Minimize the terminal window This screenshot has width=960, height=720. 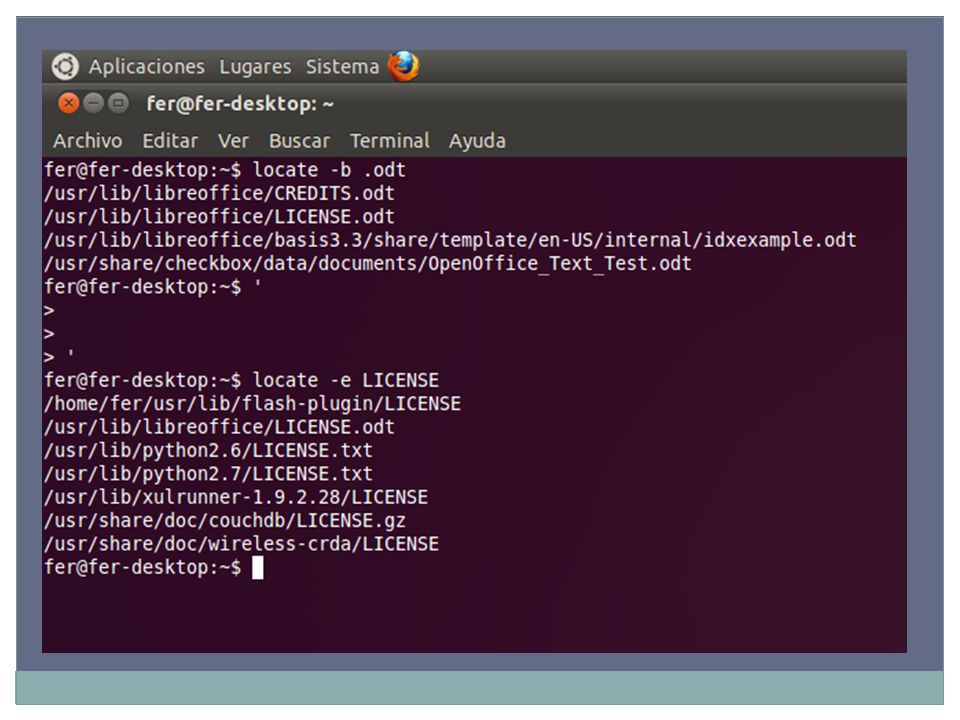point(93,103)
